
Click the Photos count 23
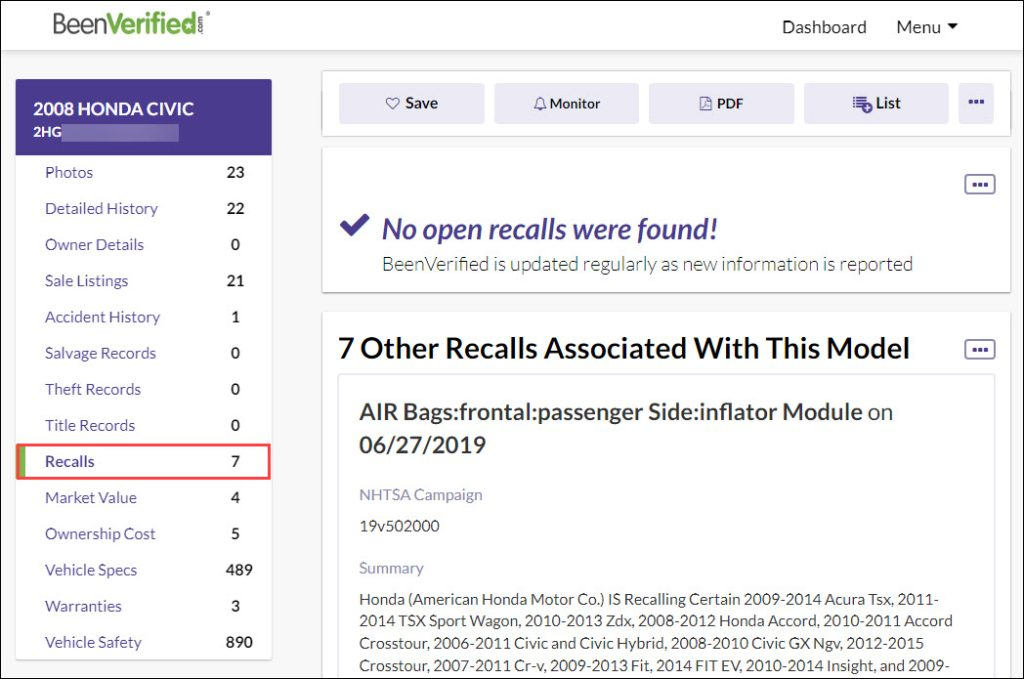point(235,172)
